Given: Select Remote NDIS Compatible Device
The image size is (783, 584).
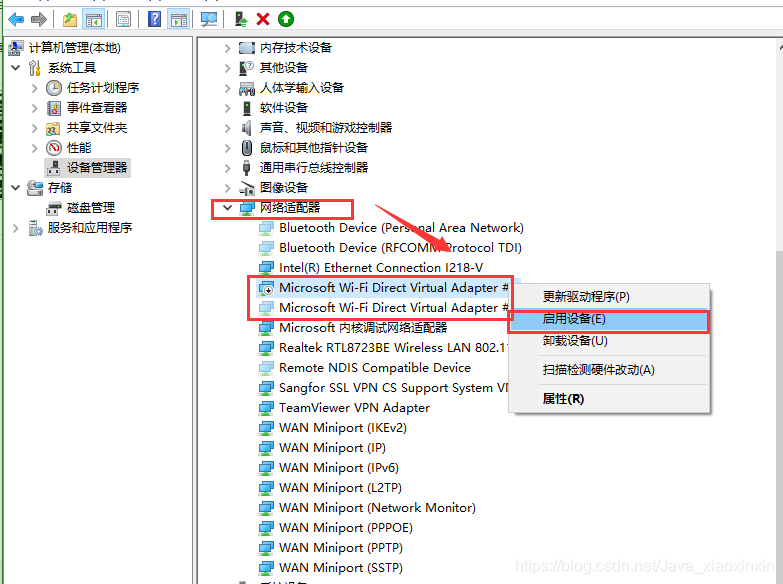Looking at the screenshot, I should point(375,368).
